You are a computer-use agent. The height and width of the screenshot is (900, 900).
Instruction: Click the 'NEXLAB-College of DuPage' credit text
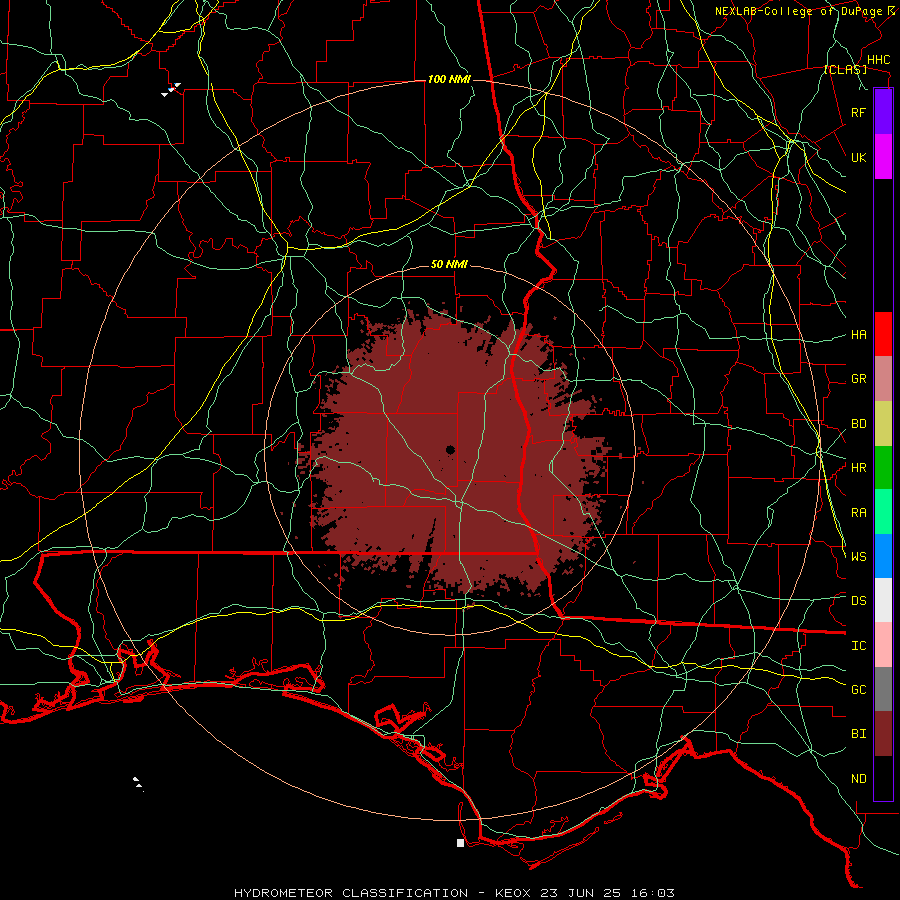(798, 11)
